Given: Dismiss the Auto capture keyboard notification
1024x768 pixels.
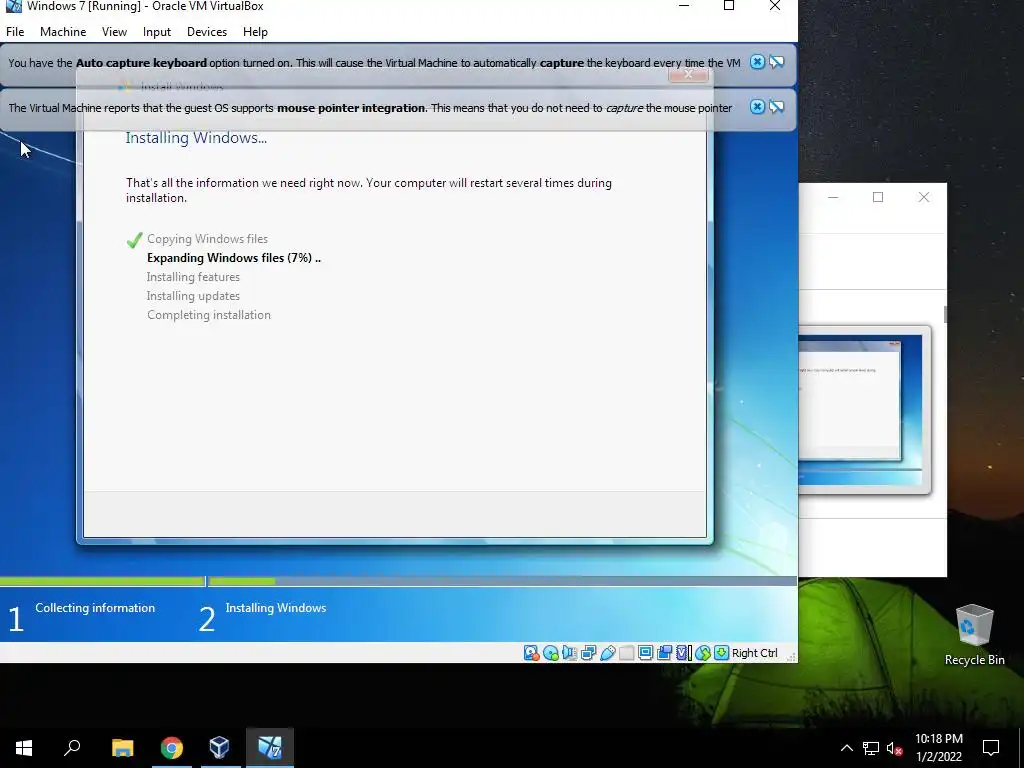Looking at the screenshot, I should coord(757,62).
